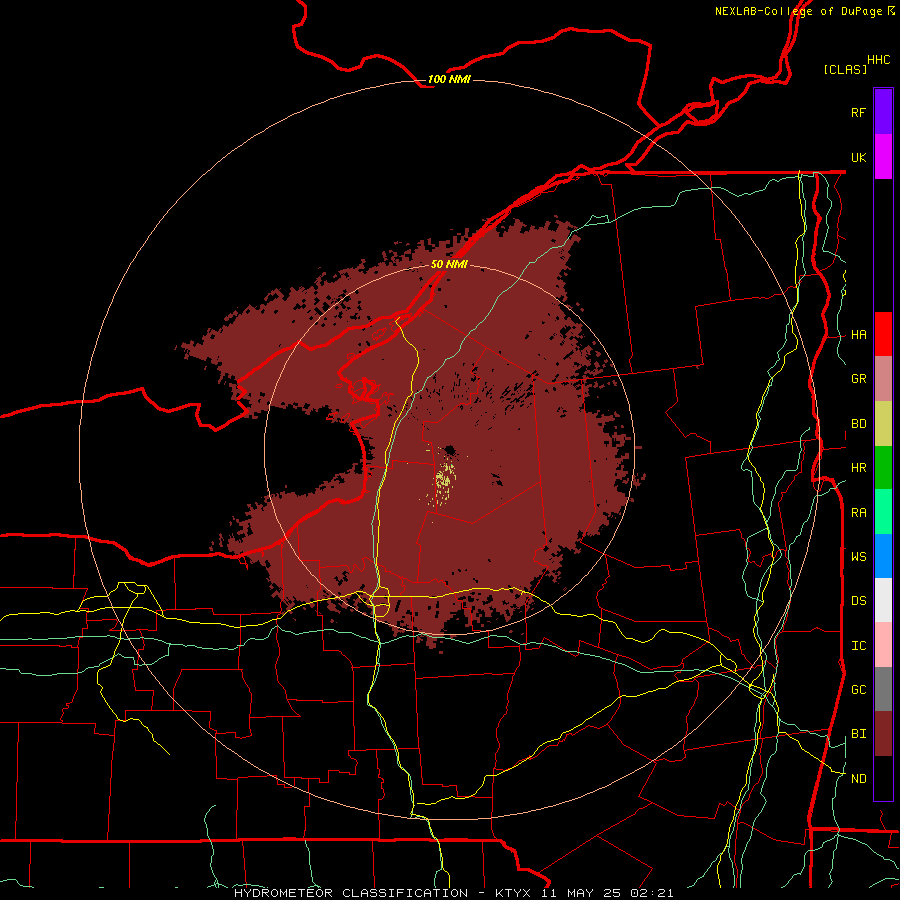Click the 50 NMI range ring label
The image size is (900, 900).
pyautogui.click(x=449, y=264)
